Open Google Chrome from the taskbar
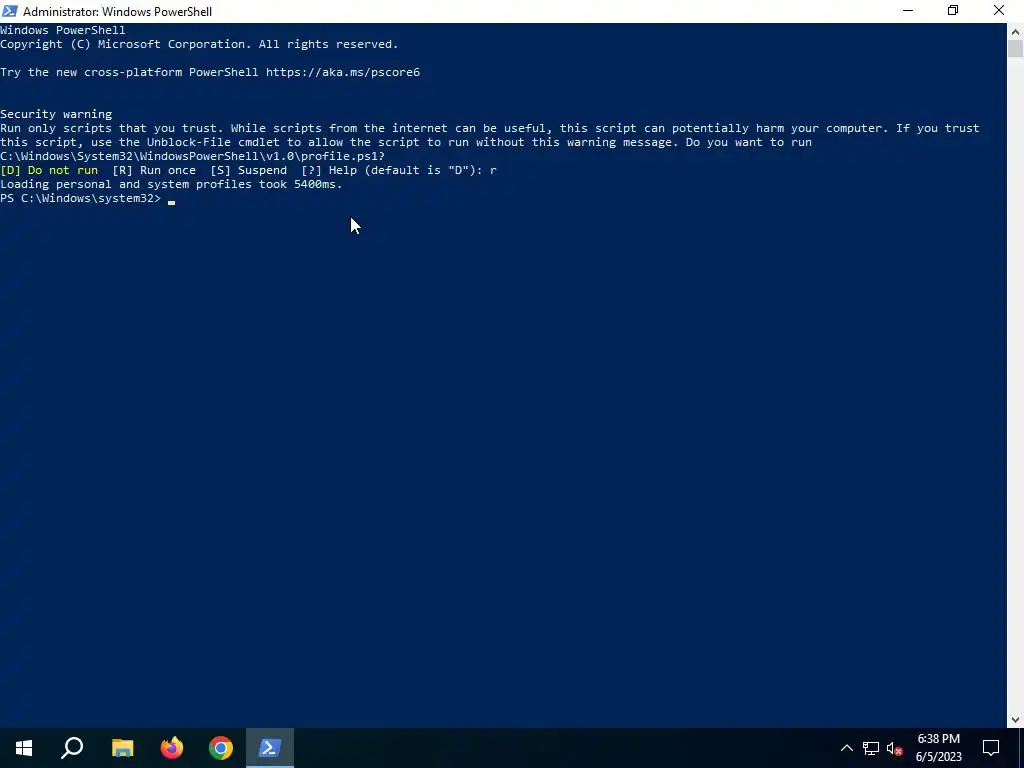The width and height of the screenshot is (1024, 768). (x=221, y=748)
